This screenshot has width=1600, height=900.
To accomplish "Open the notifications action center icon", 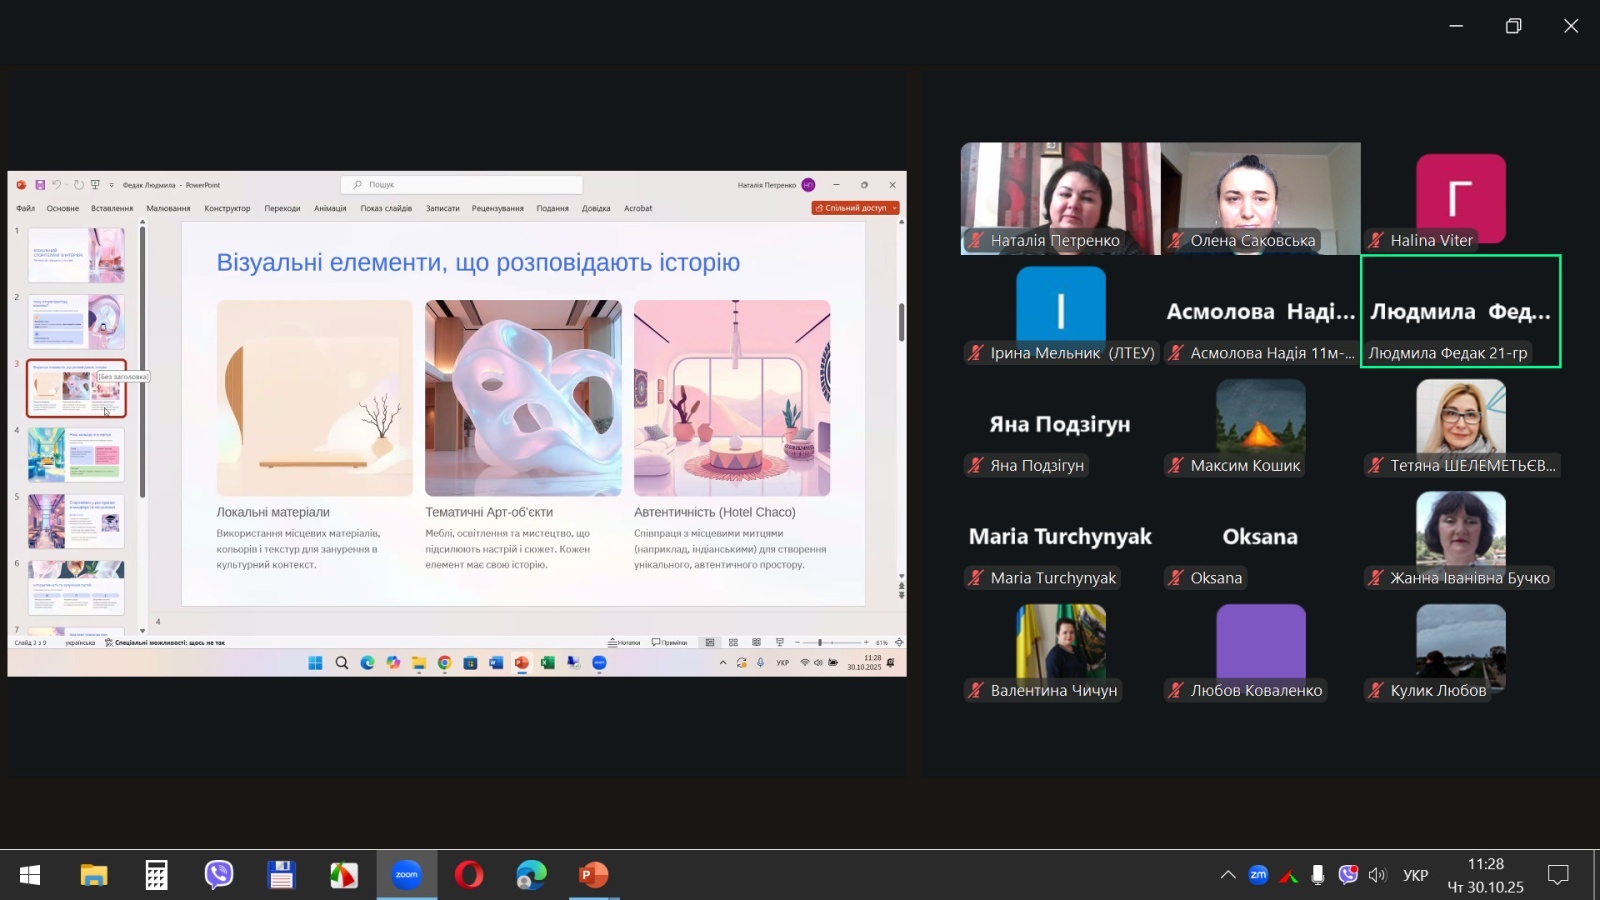I will point(1558,875).
